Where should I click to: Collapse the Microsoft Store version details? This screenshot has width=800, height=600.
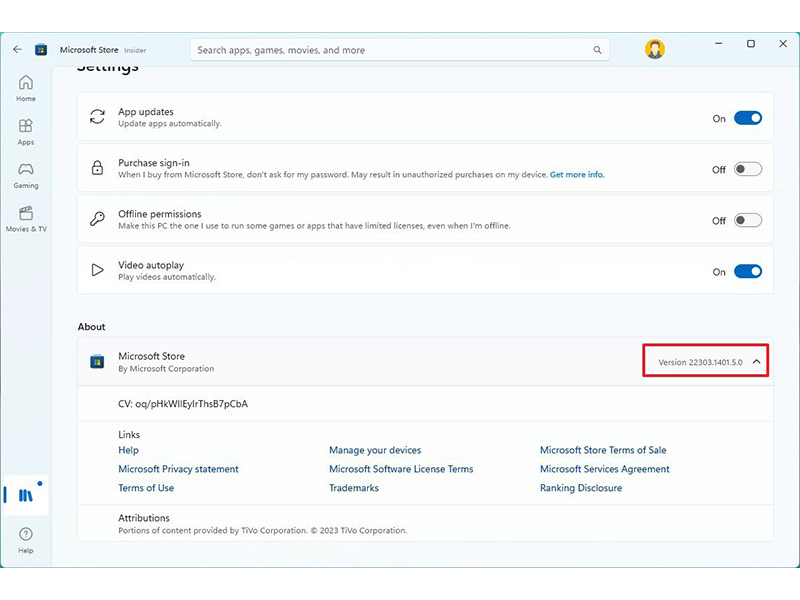pyautogui.click(x=756, y=362)
